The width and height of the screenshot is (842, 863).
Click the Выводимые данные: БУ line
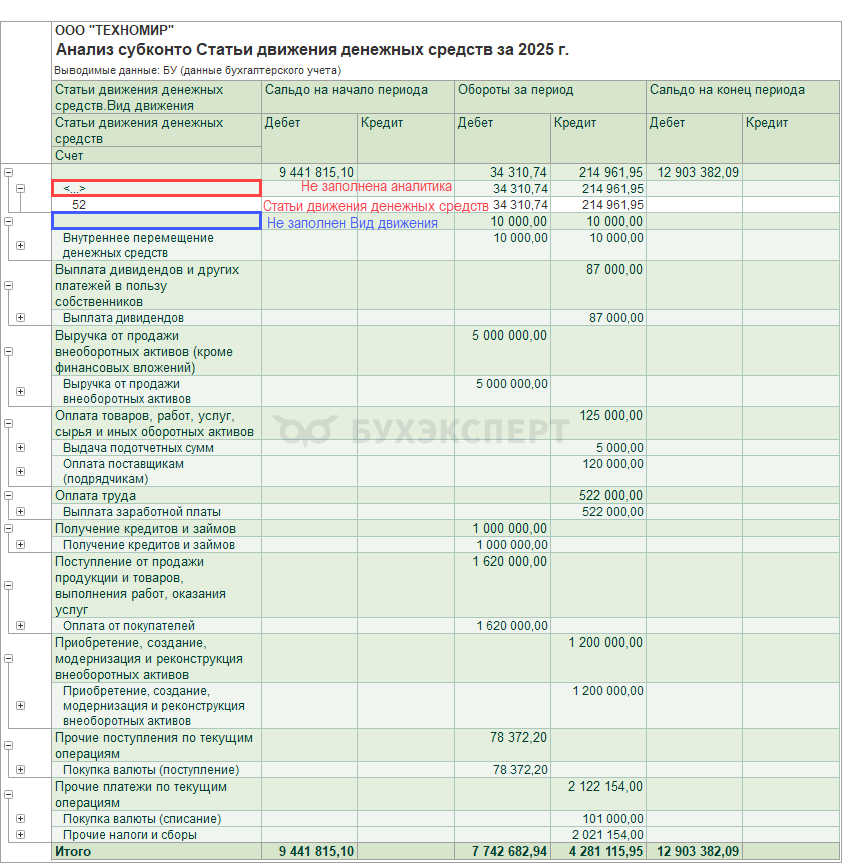click(198, 70)
